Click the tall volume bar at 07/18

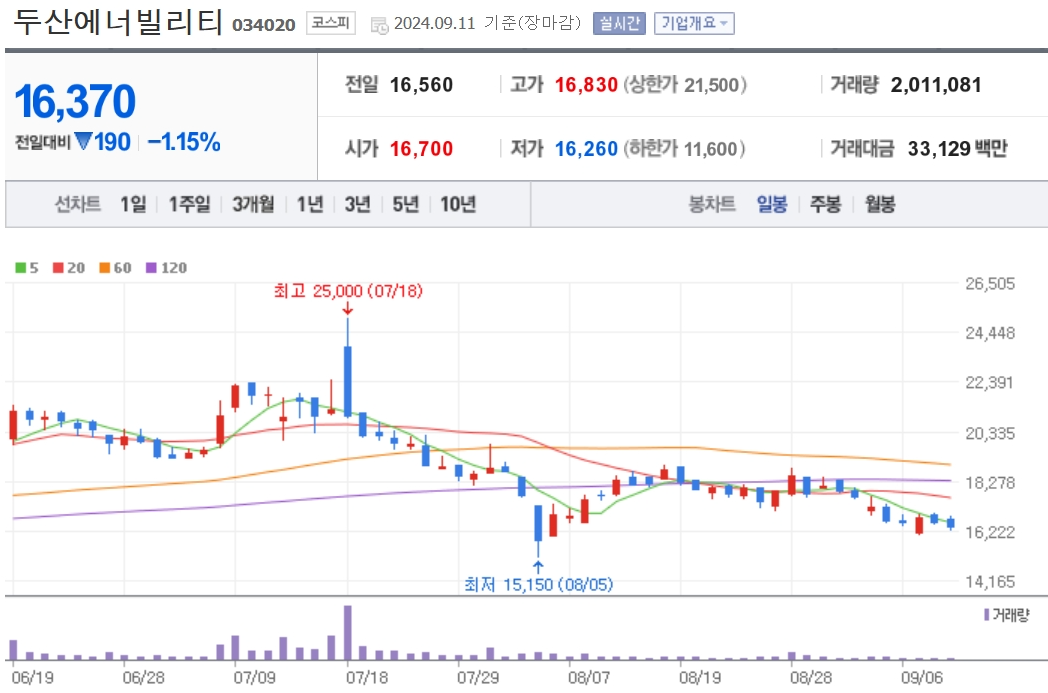pos(348,633)
